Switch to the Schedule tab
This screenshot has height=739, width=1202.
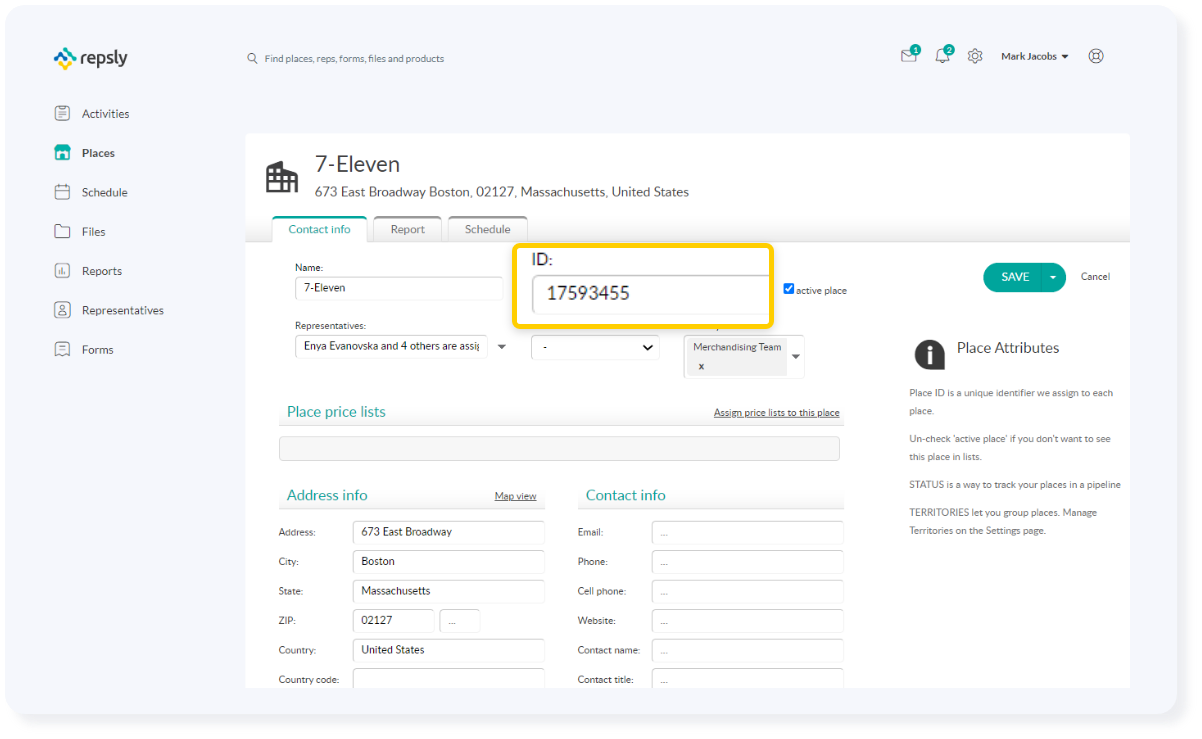[x=487, y=229]
